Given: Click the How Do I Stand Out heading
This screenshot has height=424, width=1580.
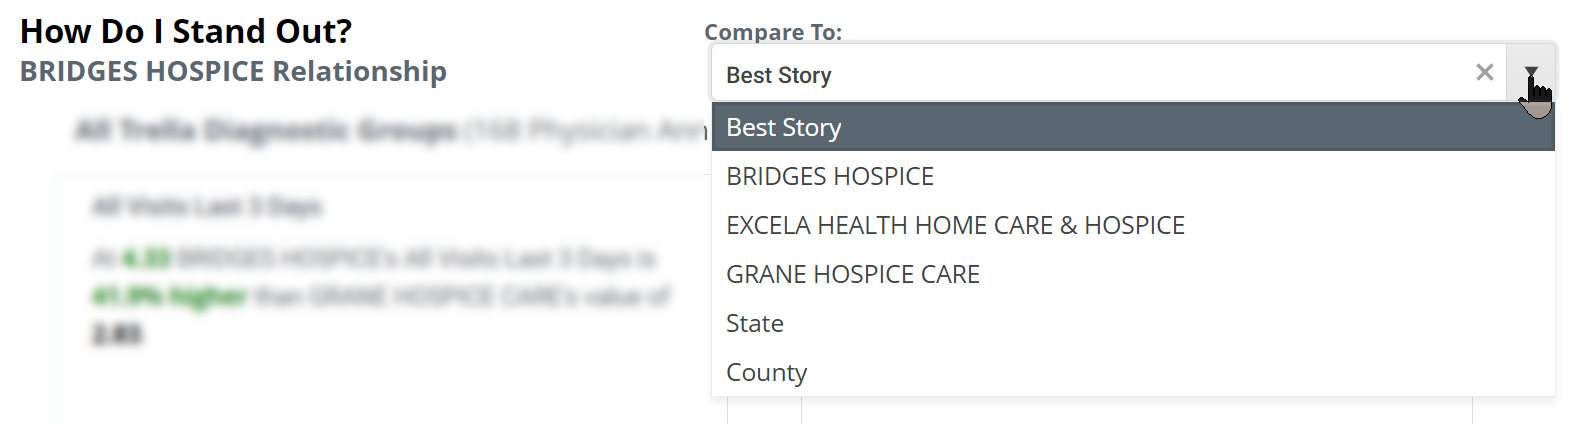Looking at the screenshot, I should [186, 32].
